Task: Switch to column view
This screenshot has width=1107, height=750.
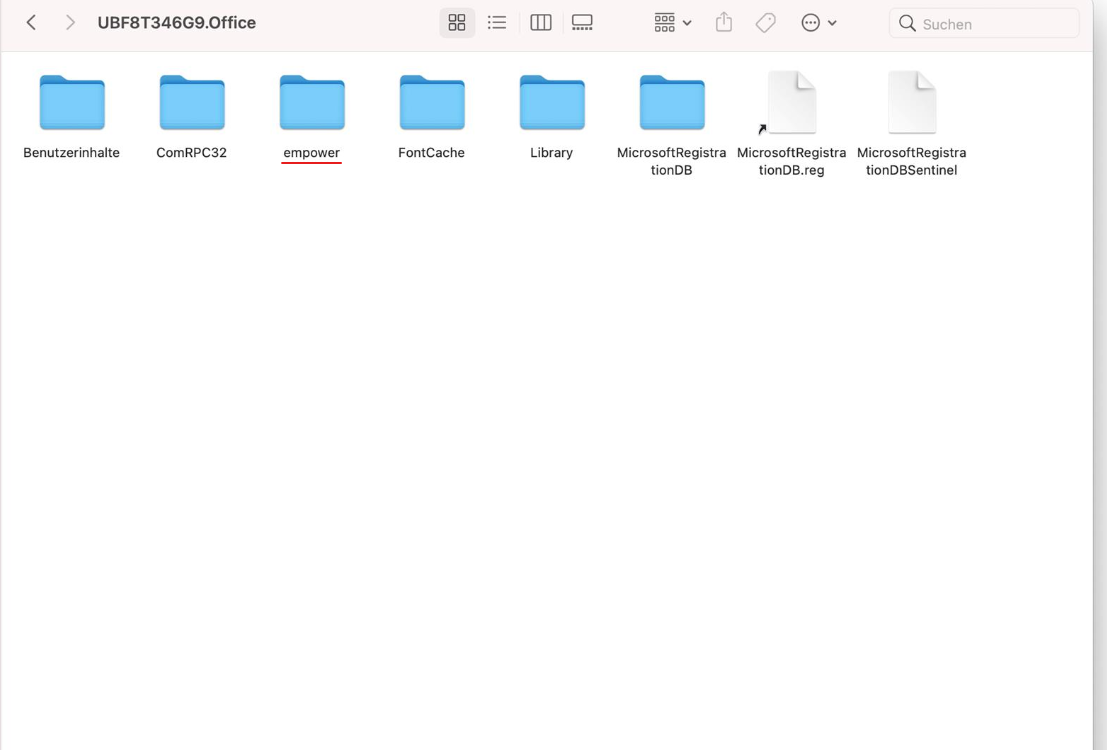Action: [541, 23]
